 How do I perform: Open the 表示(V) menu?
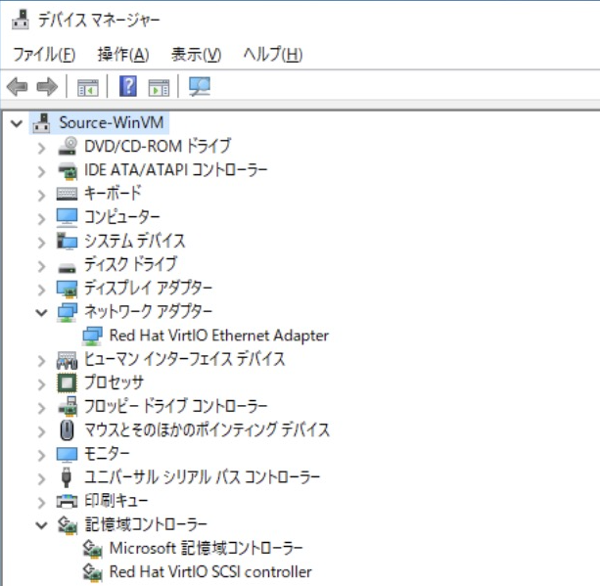coord(196,54)
